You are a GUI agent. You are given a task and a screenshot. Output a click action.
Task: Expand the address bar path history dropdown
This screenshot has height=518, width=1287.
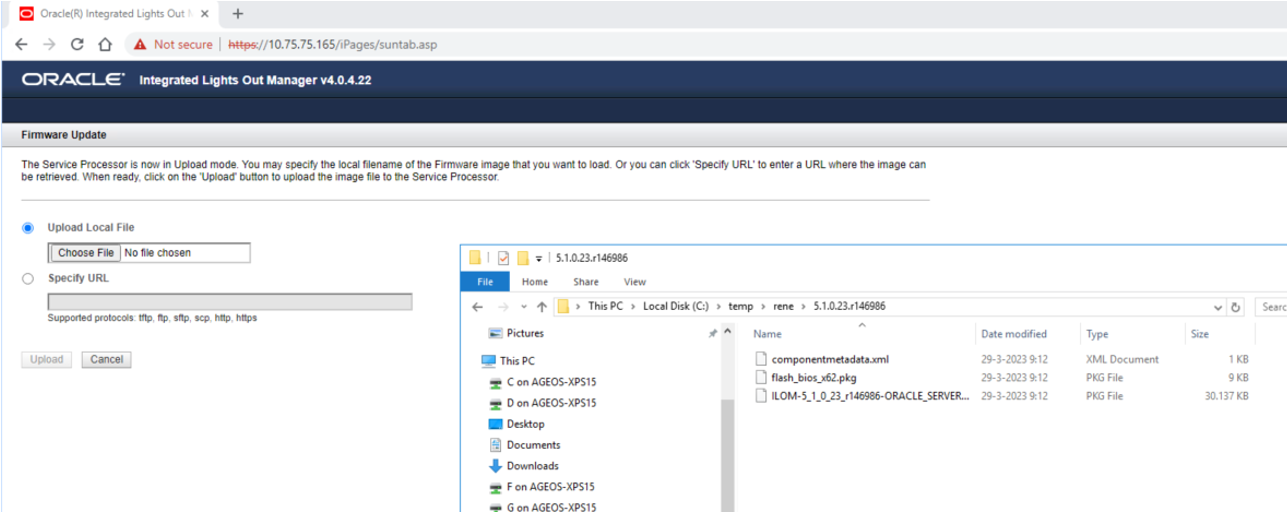(1217, 307)
